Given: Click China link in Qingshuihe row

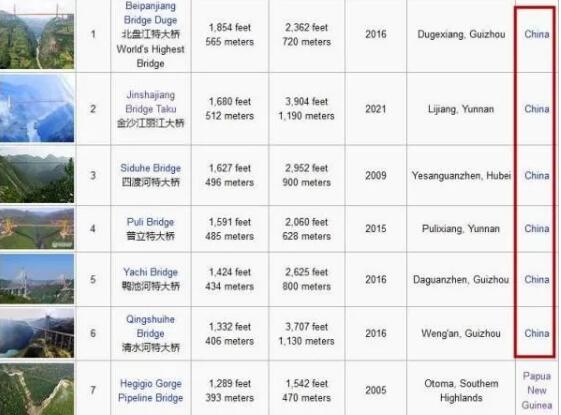Looking at the screenshot, I should click(537, 333).
